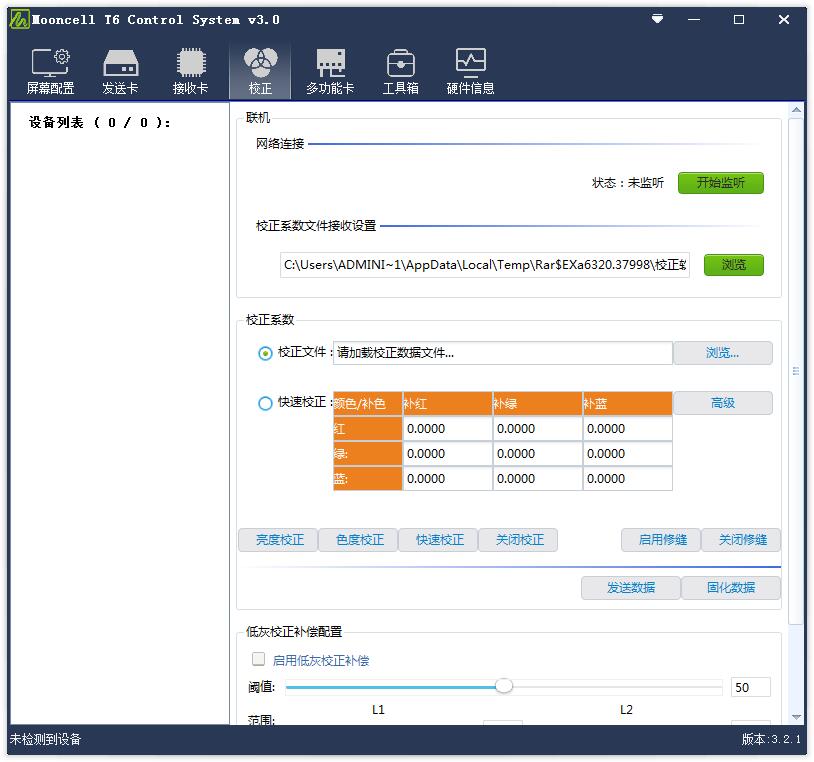Click the 绿 row 补蓝 cell
The image size is (814, 762).
[628, 454]
